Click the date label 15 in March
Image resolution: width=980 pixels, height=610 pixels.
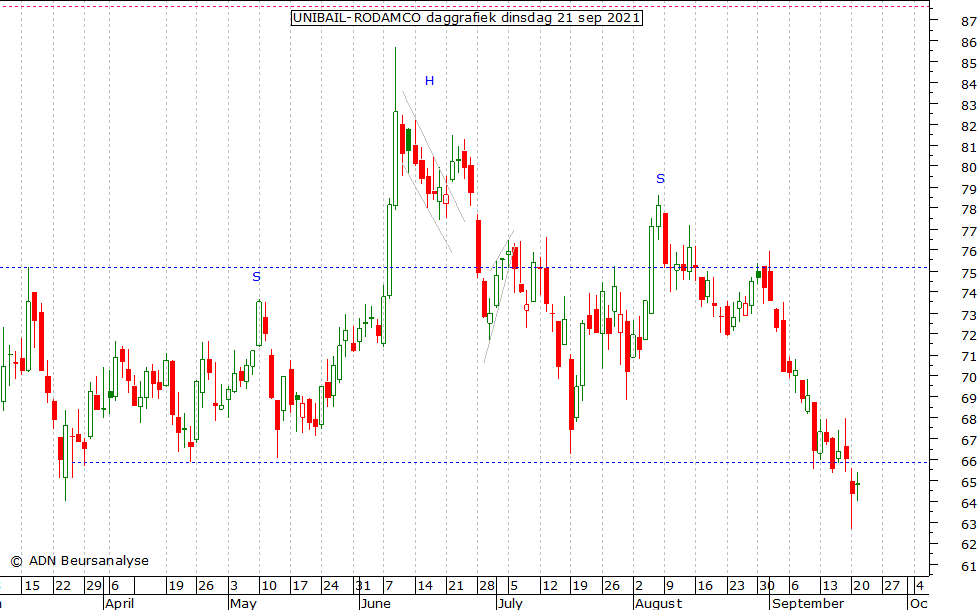pyautogui.click(x=32, y=586)
